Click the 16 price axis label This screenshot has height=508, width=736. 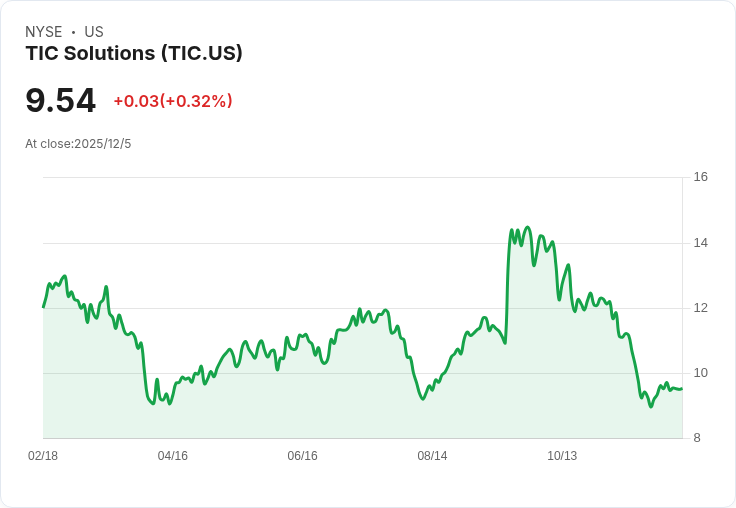[700, 177]
